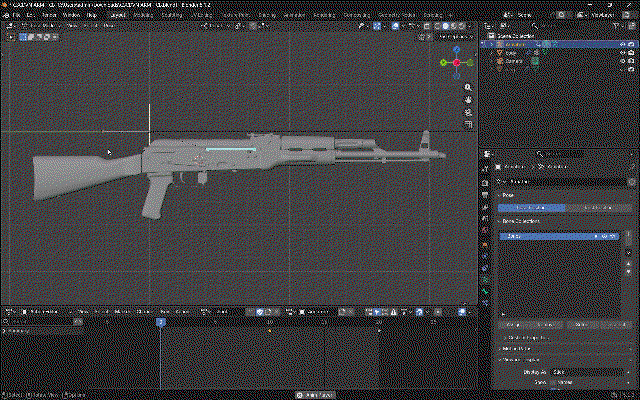Expand the Armature item in the outliner
Screen dimensions: 640x400
point(492,44)
